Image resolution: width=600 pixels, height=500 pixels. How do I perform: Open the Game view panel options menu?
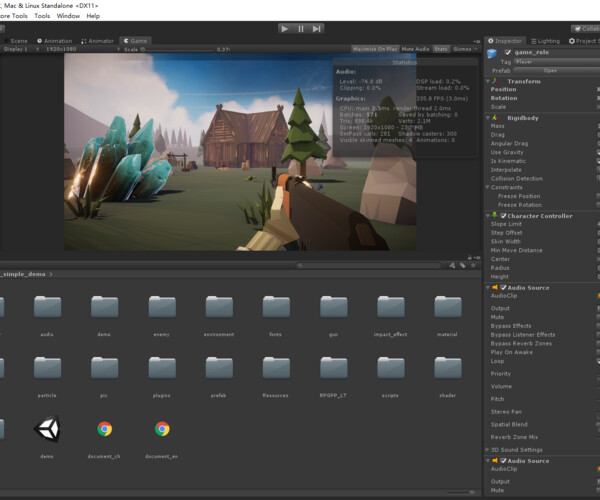click(477, 41)
